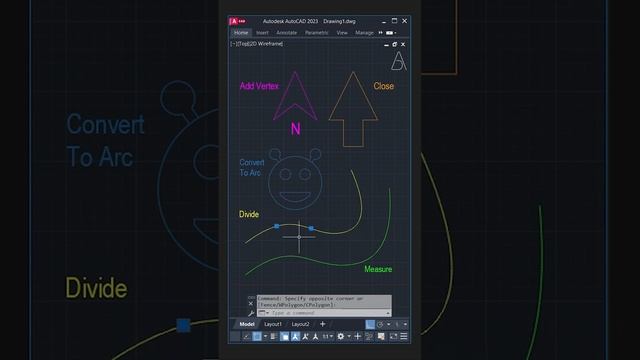This screenshot has width=640, height=360.
Task: Select the yellow Divide text
Action: [x=249, y=214]
